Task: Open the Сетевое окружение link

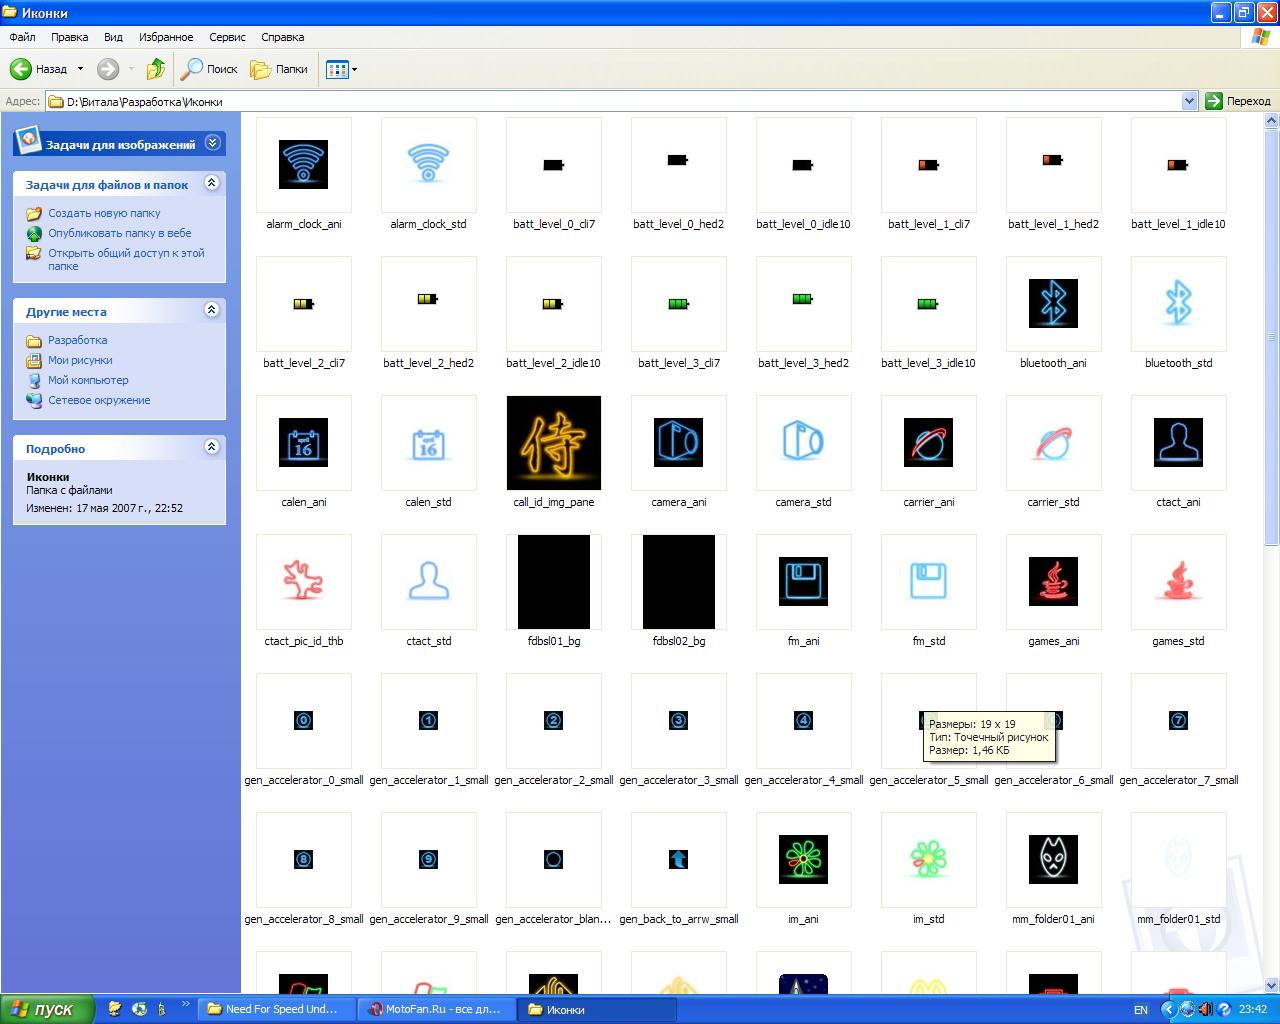Action: (99, 400)
